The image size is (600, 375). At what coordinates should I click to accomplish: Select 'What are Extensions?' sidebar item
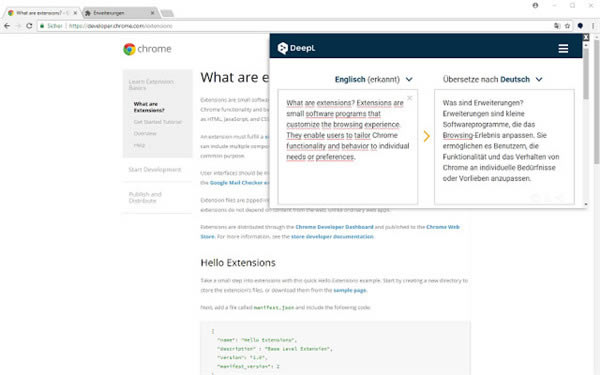pos(149,107)
